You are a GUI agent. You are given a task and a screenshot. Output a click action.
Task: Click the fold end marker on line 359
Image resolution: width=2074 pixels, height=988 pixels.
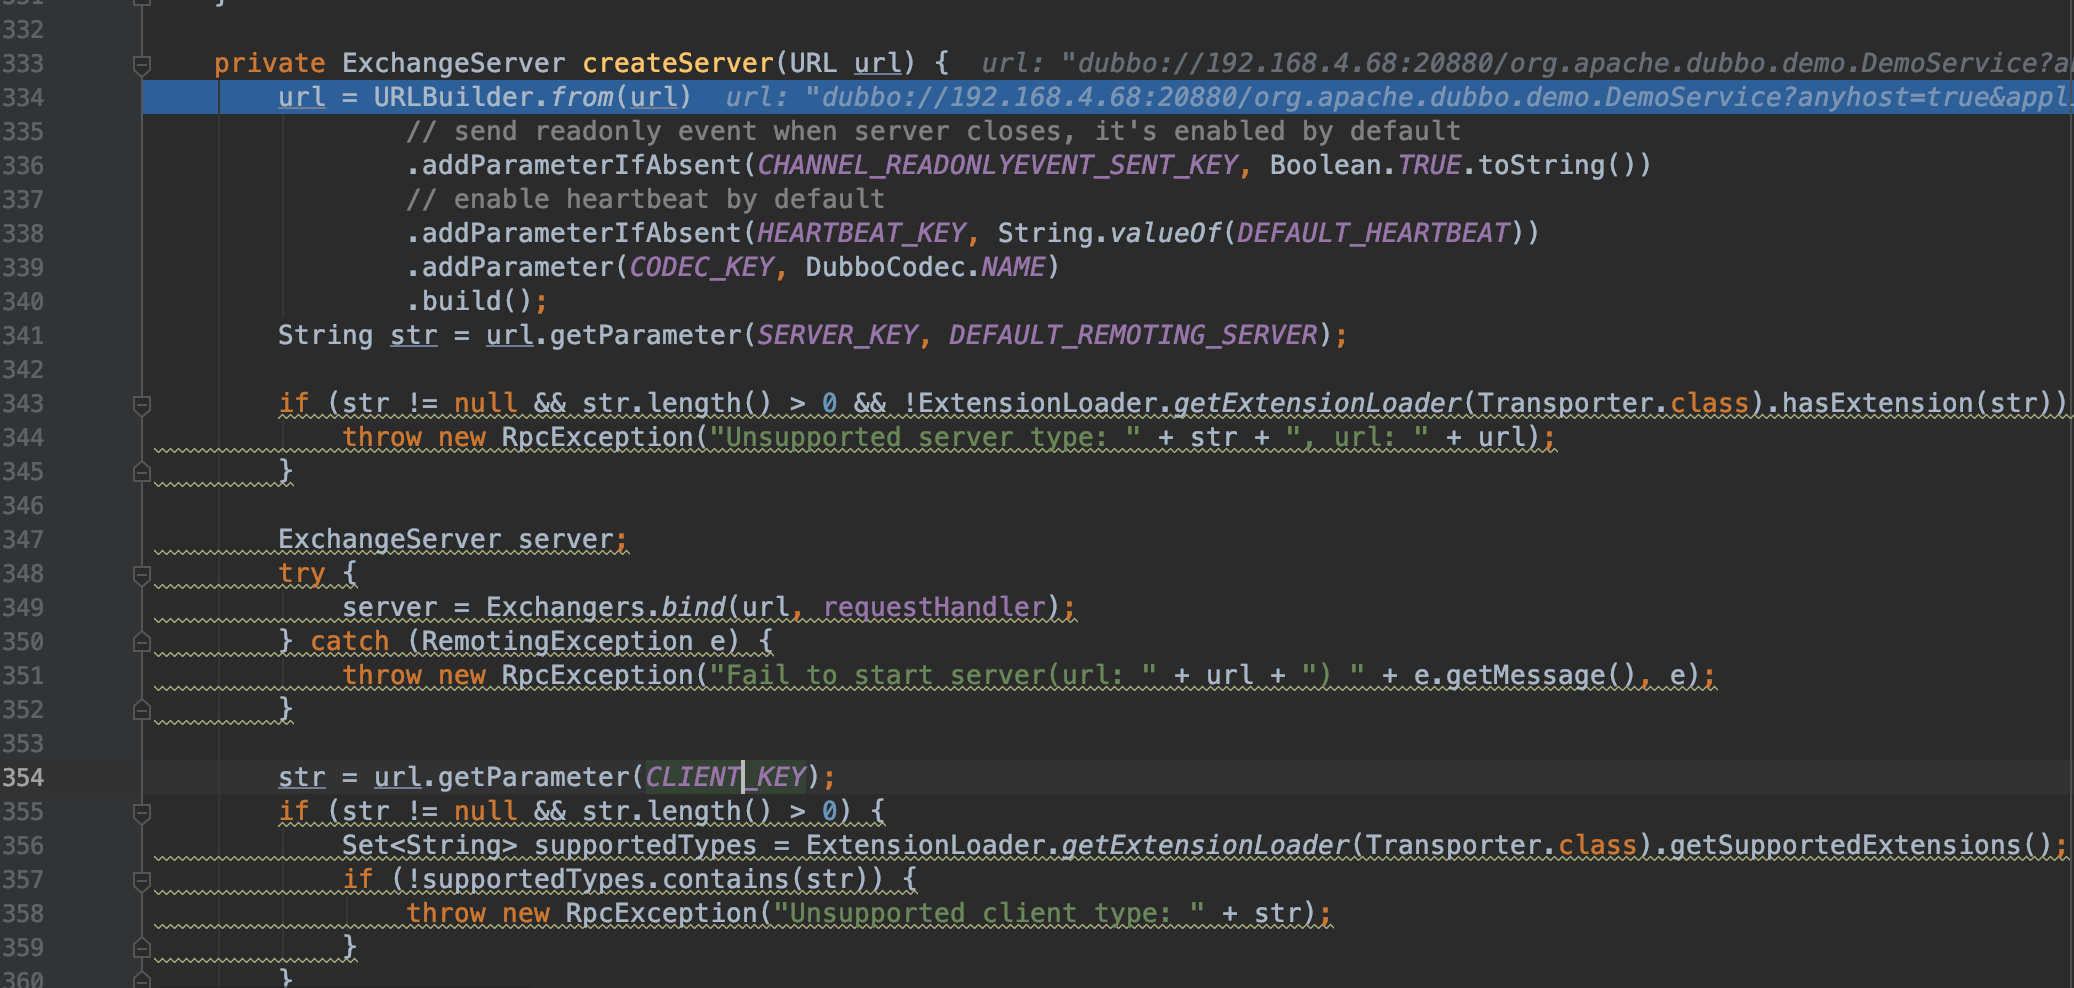pyautogui.click(x=142, y=948)
